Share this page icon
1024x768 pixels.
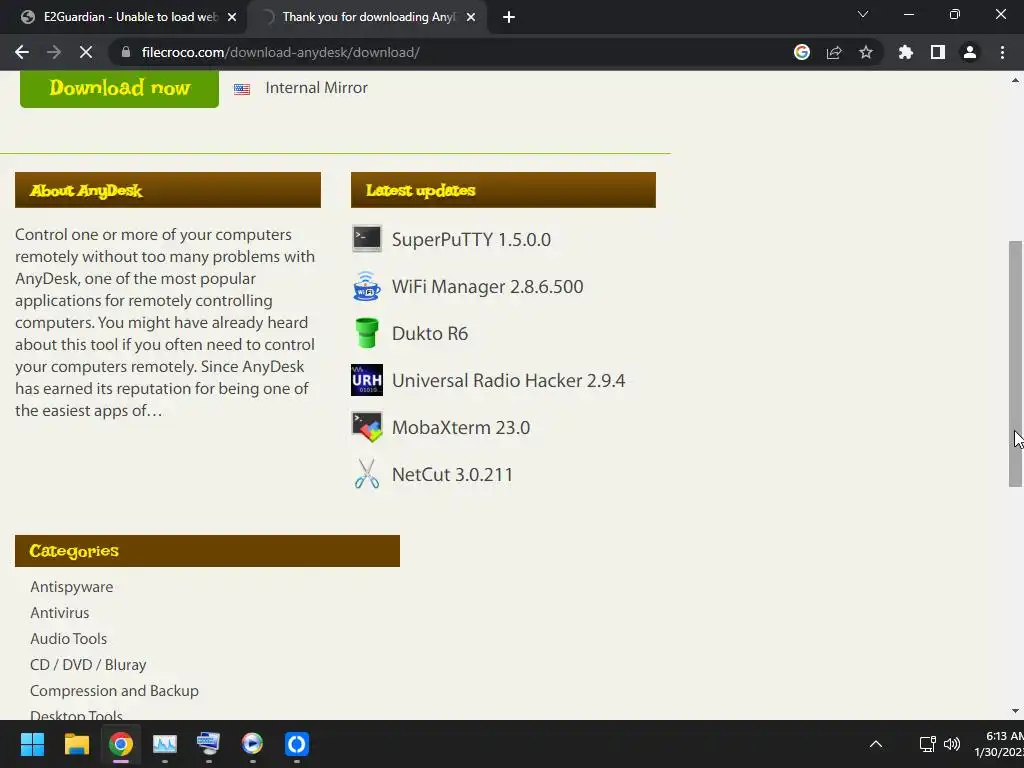coord(834,52)
